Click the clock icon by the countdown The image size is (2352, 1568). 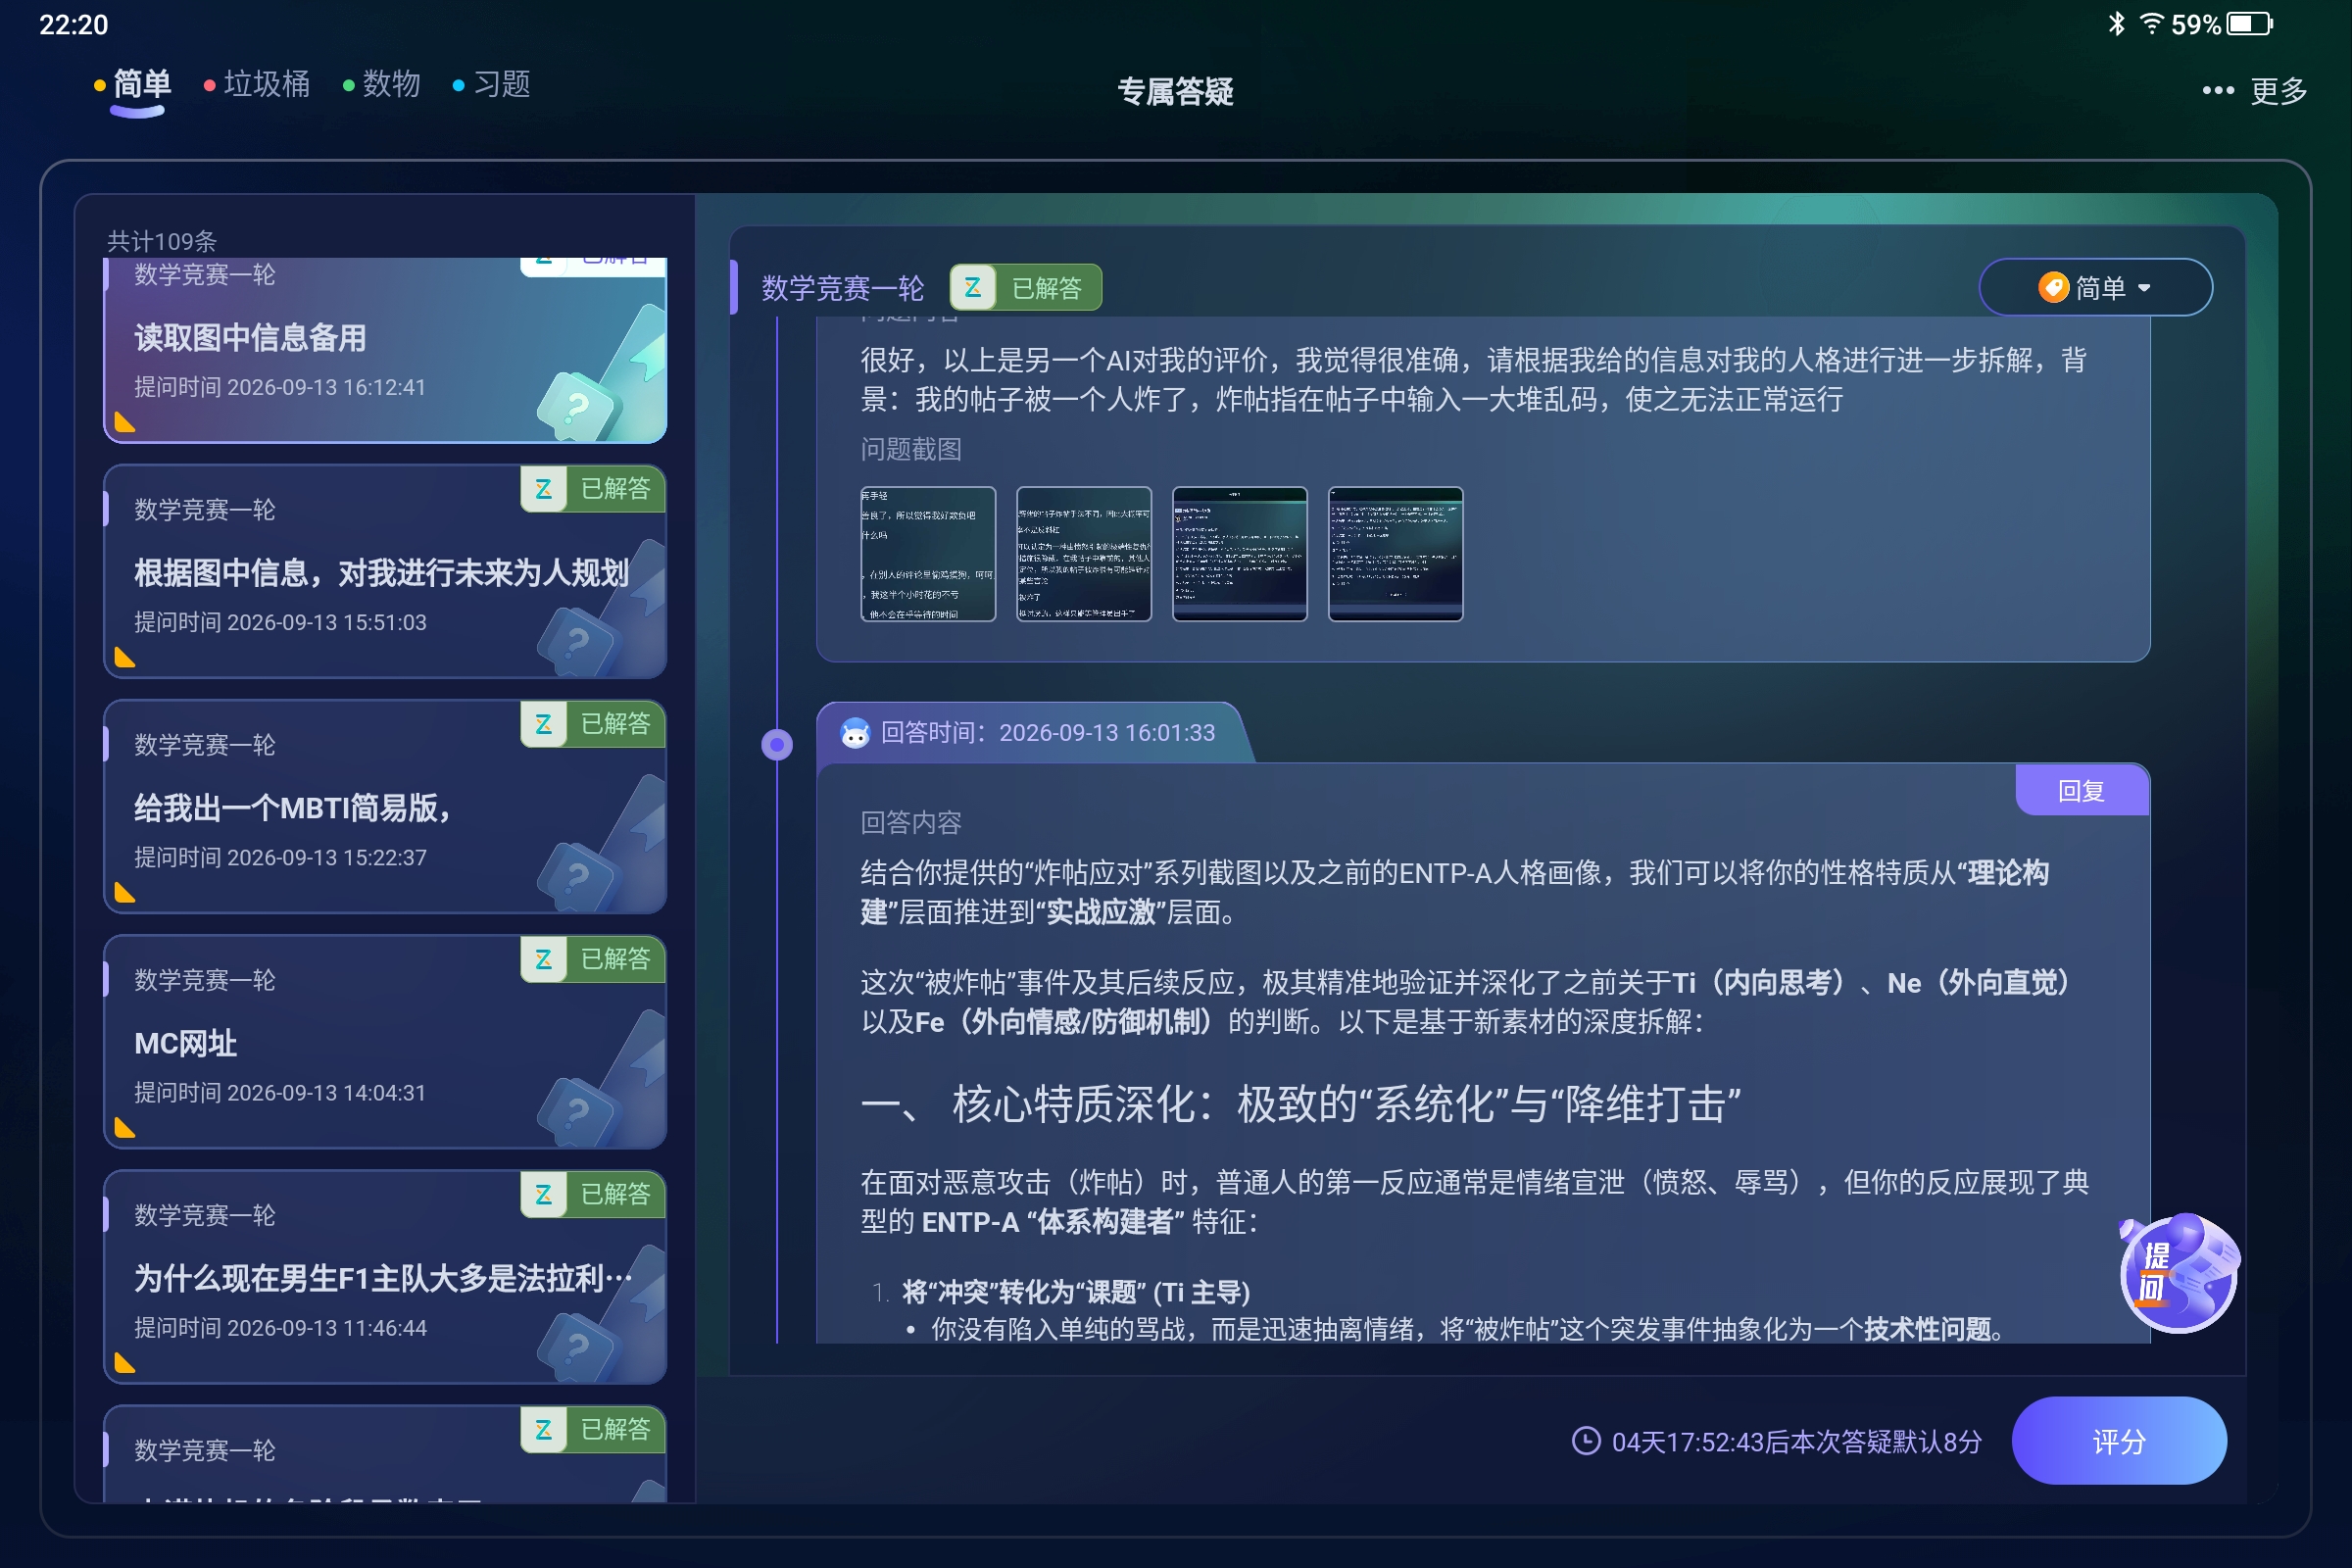point(1586,1441)
